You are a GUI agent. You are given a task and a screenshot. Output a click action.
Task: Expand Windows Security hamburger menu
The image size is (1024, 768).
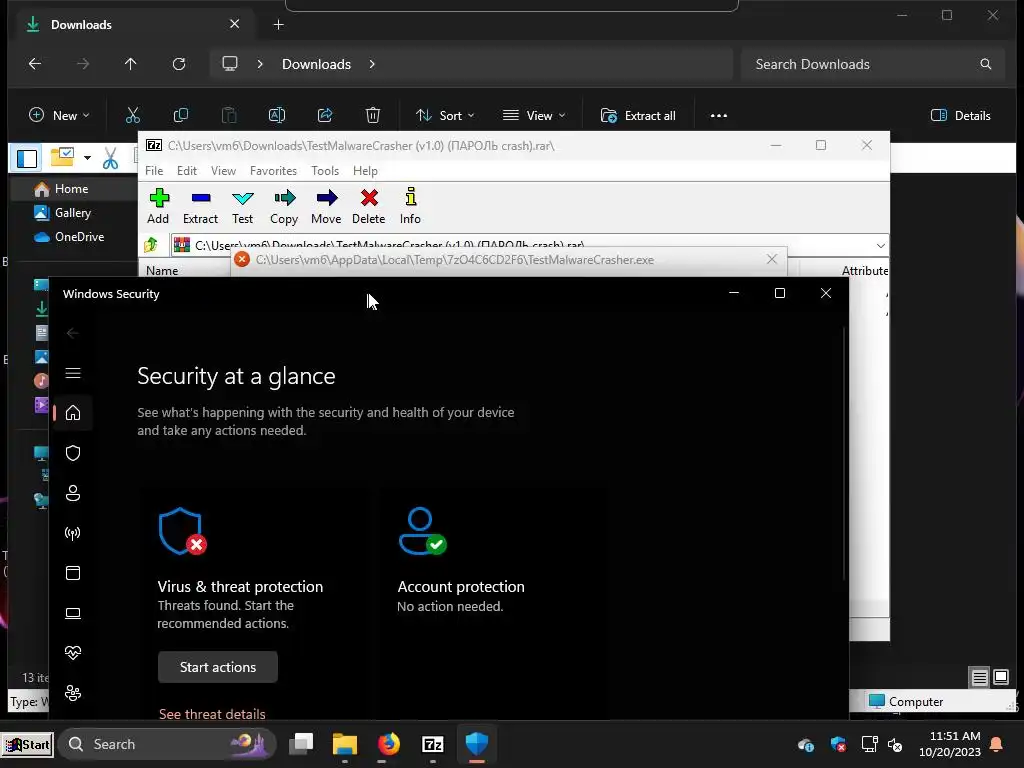73,373
